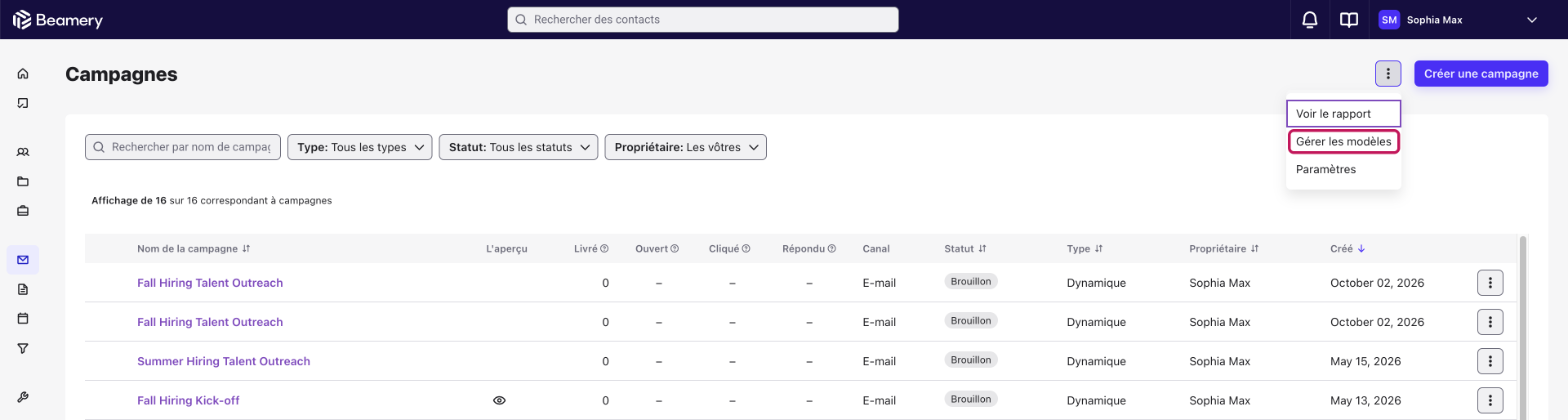1568x420 pixels.
Task: Select Gérer les modèles menu entry
Action: [1343, 142]
